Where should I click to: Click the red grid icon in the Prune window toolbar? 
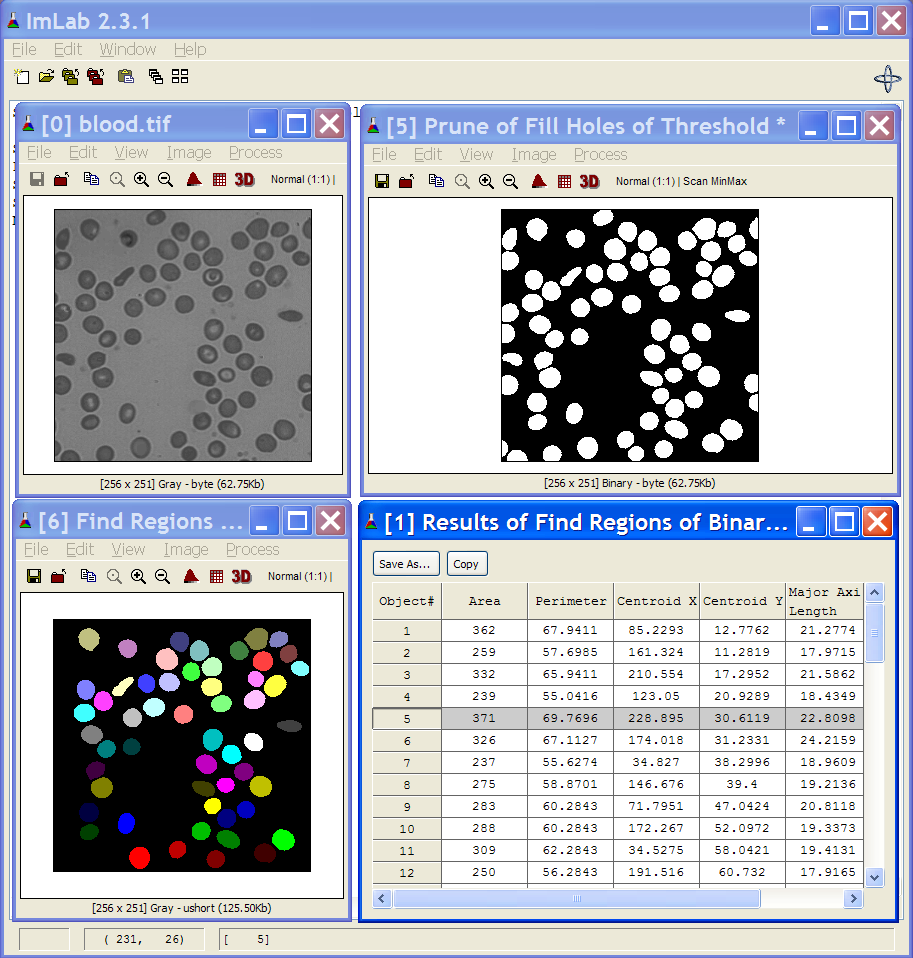565,181
